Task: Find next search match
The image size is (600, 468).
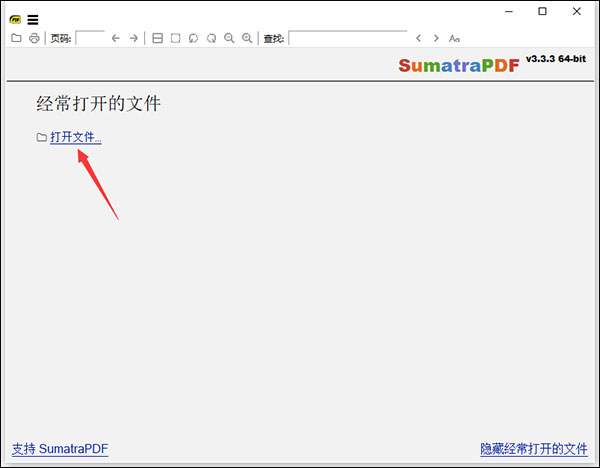Action: click(436, 38)
